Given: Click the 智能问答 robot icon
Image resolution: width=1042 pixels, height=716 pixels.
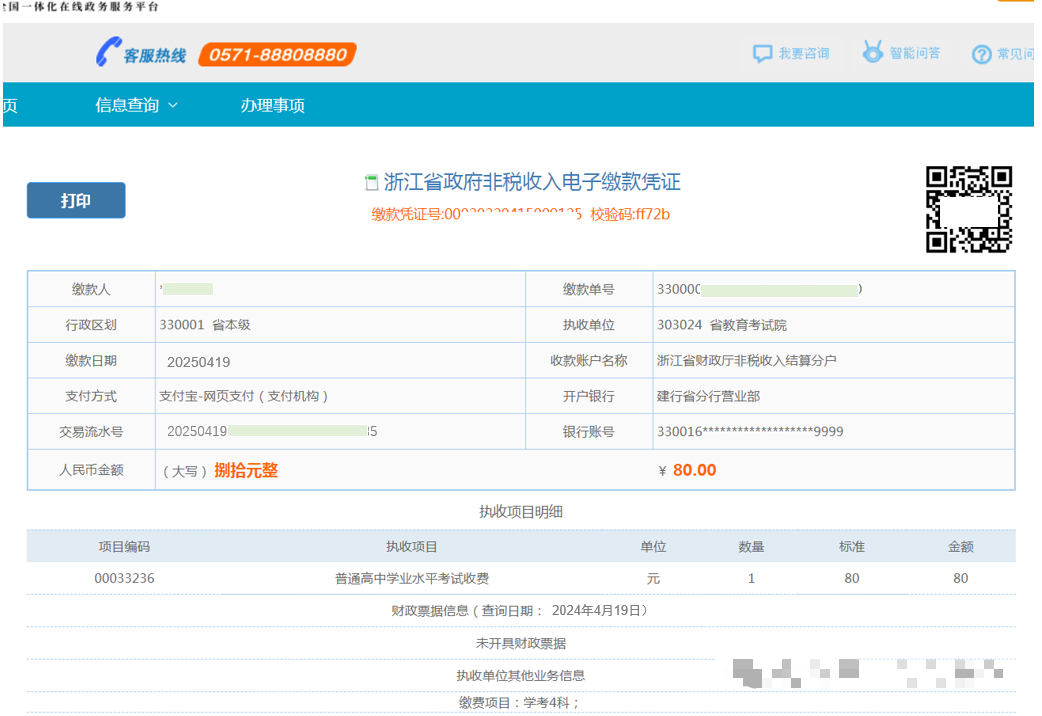Looking at the screenshot, I should (x=873, y=52).
